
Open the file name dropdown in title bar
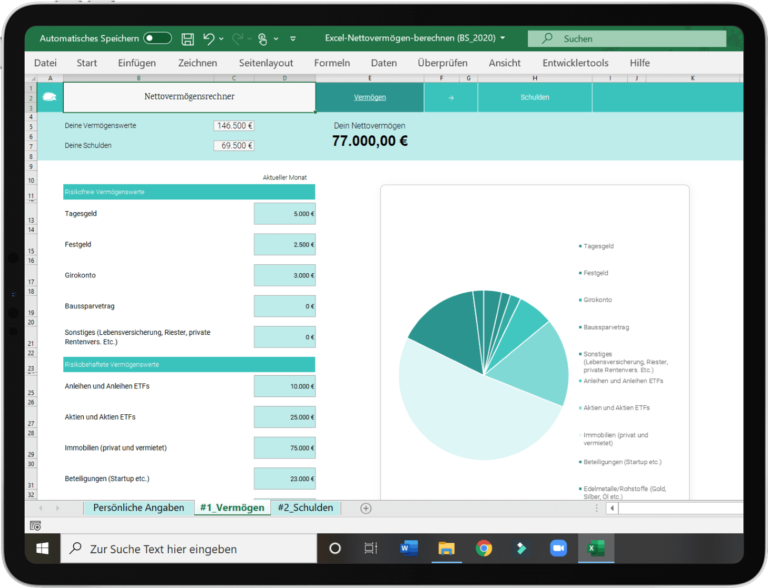click(503, 38)
